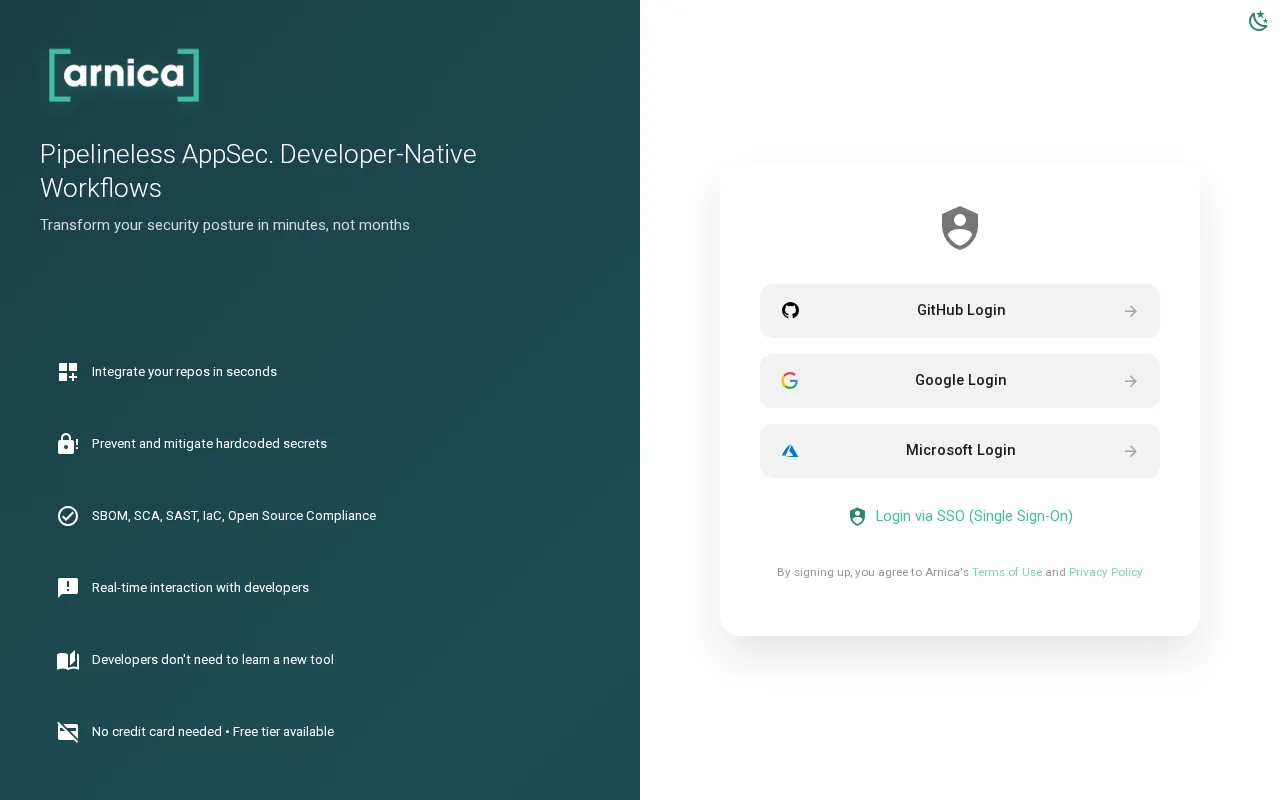The width and height of the screenshot is (1280, 800).
Task: Click the SBOM compliance checkmark icon
Action: tap(68, 516)
